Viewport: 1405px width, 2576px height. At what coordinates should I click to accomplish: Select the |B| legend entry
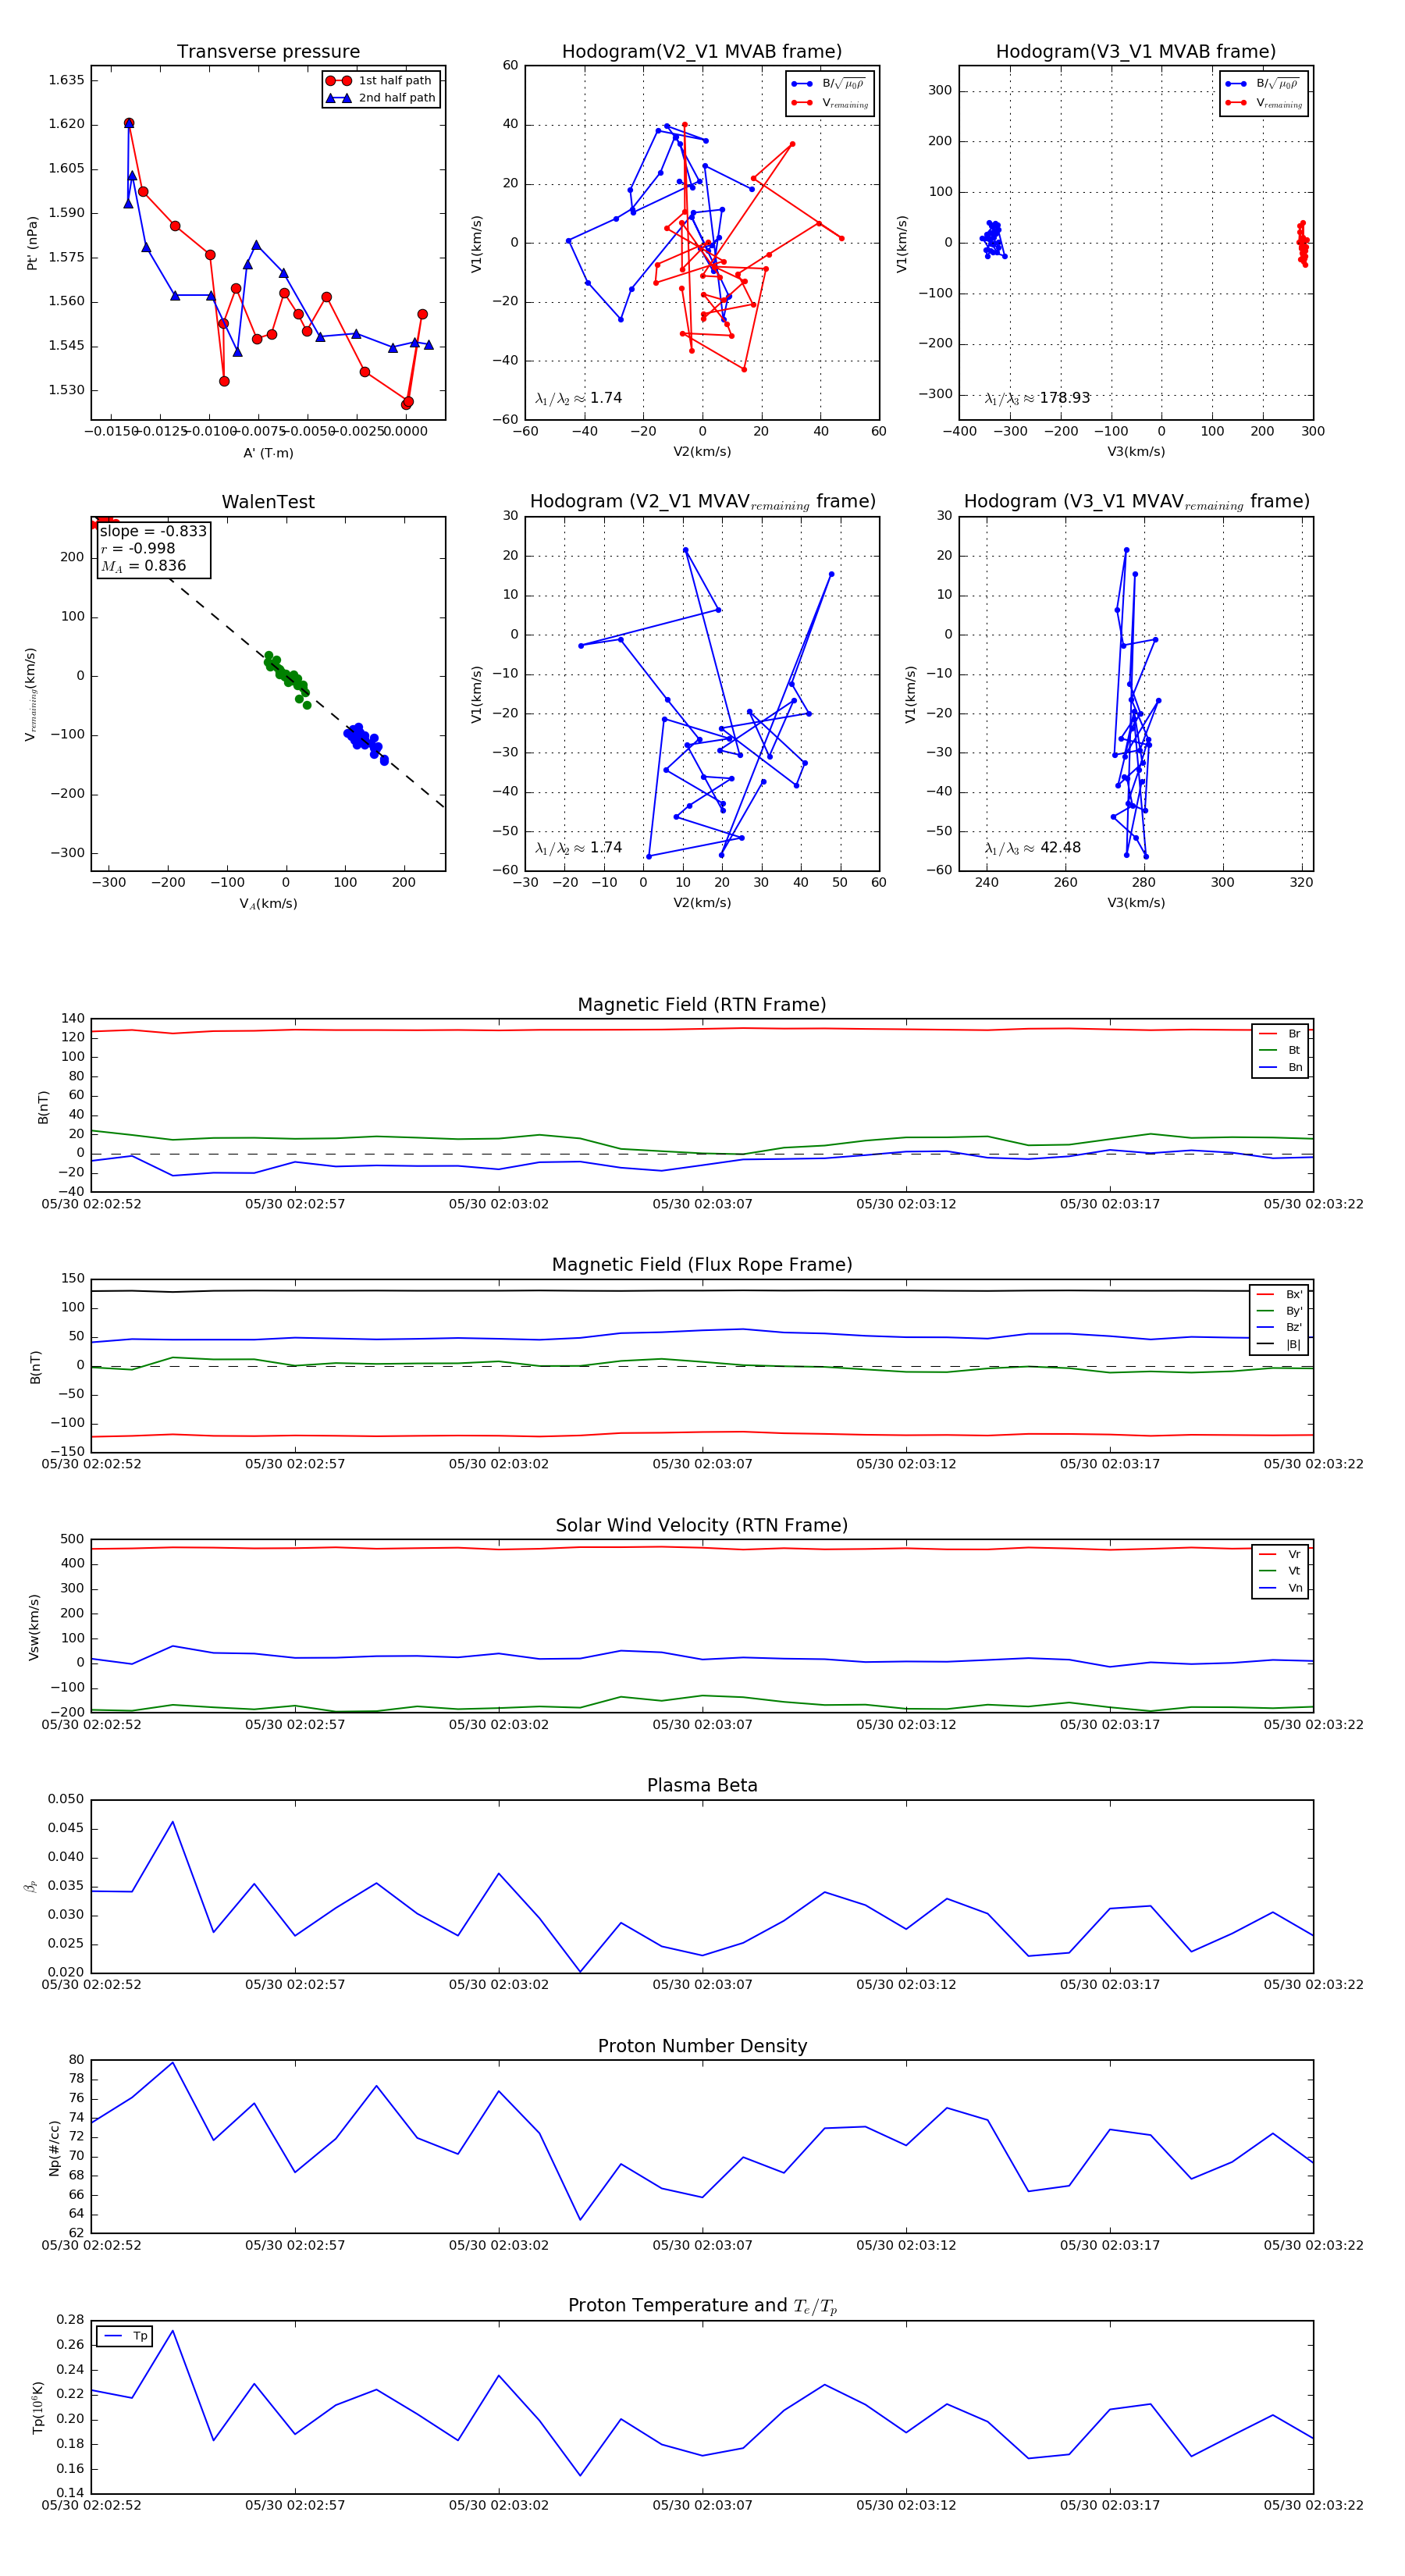tap(1280, 1345)
